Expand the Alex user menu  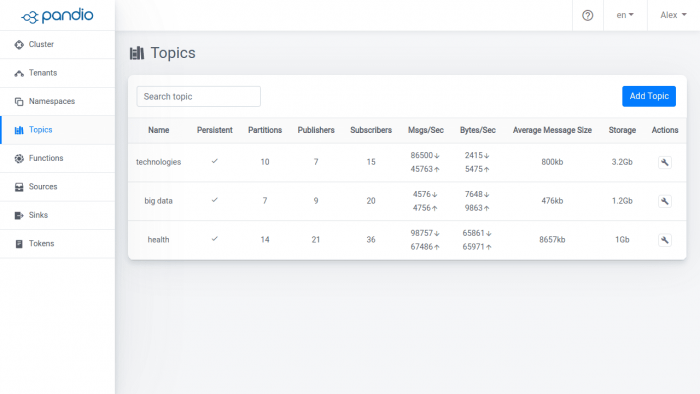click(x=673, y=15)
